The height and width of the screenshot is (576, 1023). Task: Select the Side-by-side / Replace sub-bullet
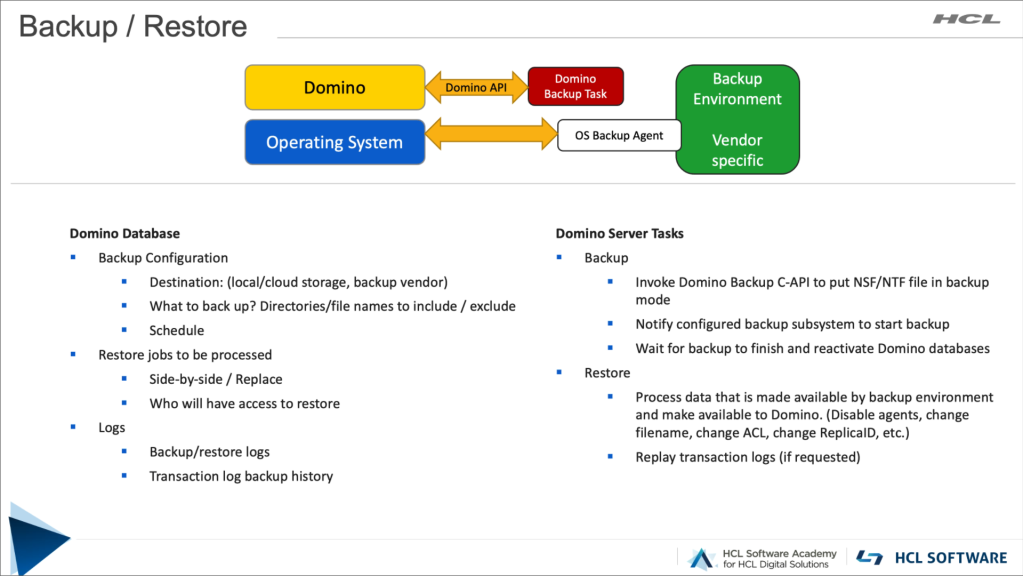click(x=215, y=379)
